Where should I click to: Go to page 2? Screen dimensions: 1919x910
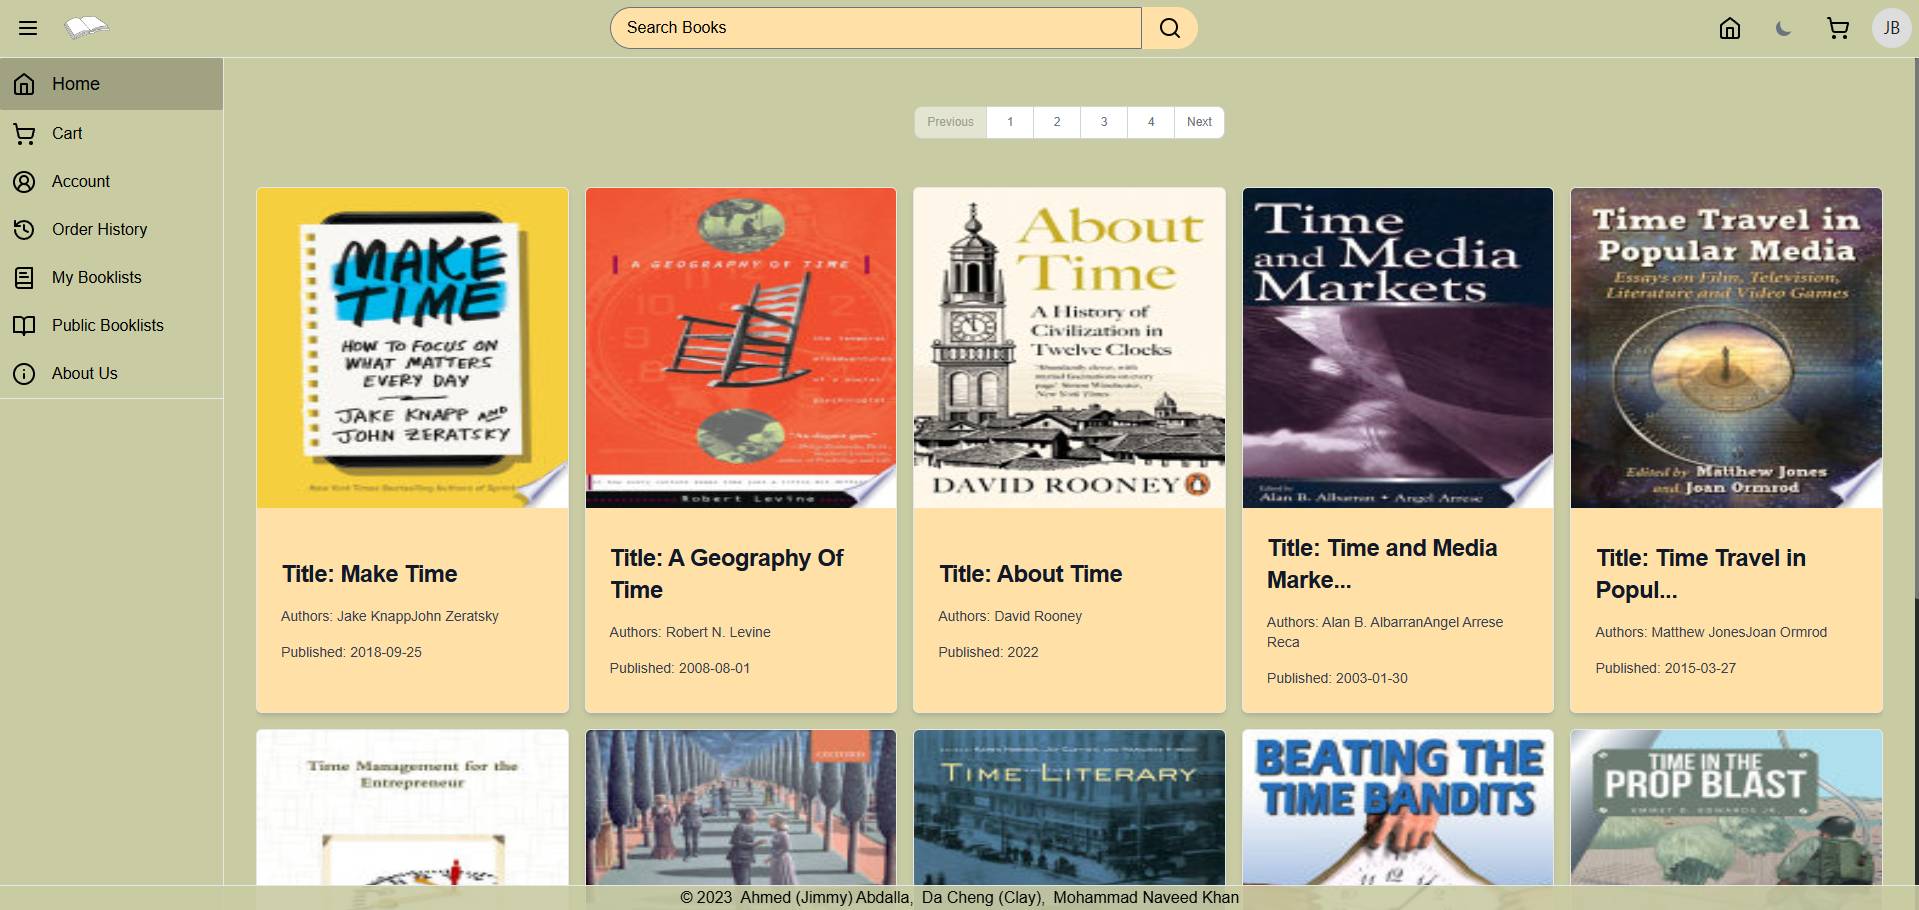pyautogui.click(x=1057, y=122)
